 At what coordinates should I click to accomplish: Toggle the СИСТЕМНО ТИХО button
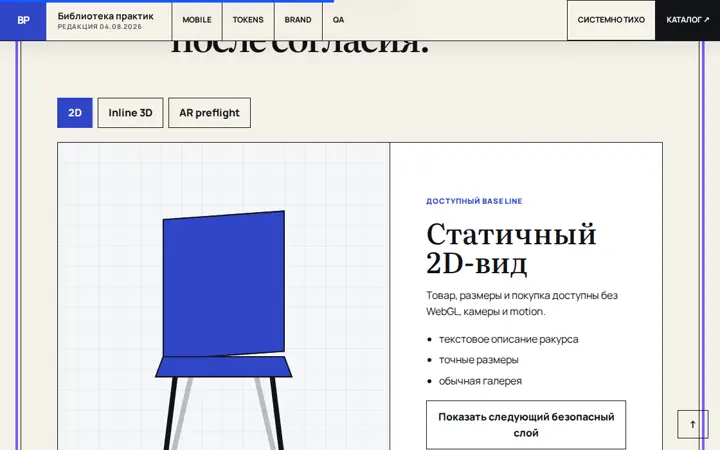pos(611,20)
